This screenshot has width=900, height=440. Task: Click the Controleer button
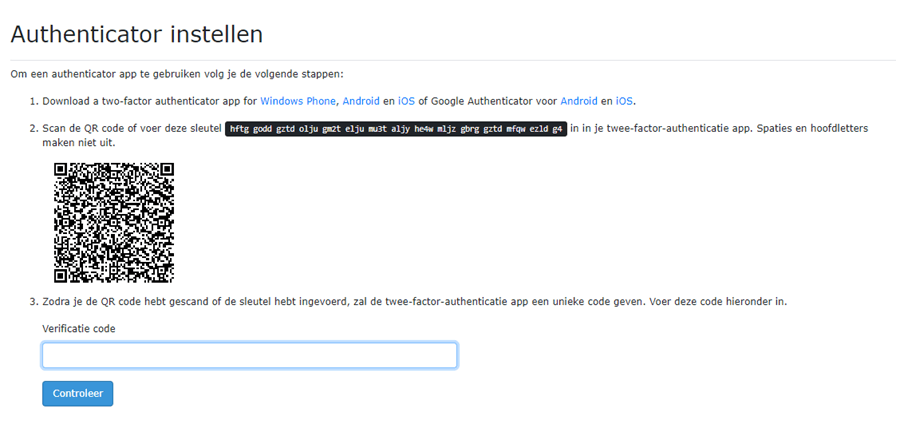tap(77, 394)
